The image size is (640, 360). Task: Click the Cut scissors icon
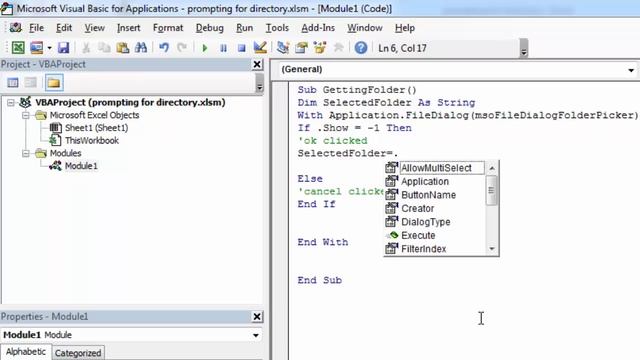(86, 48)
